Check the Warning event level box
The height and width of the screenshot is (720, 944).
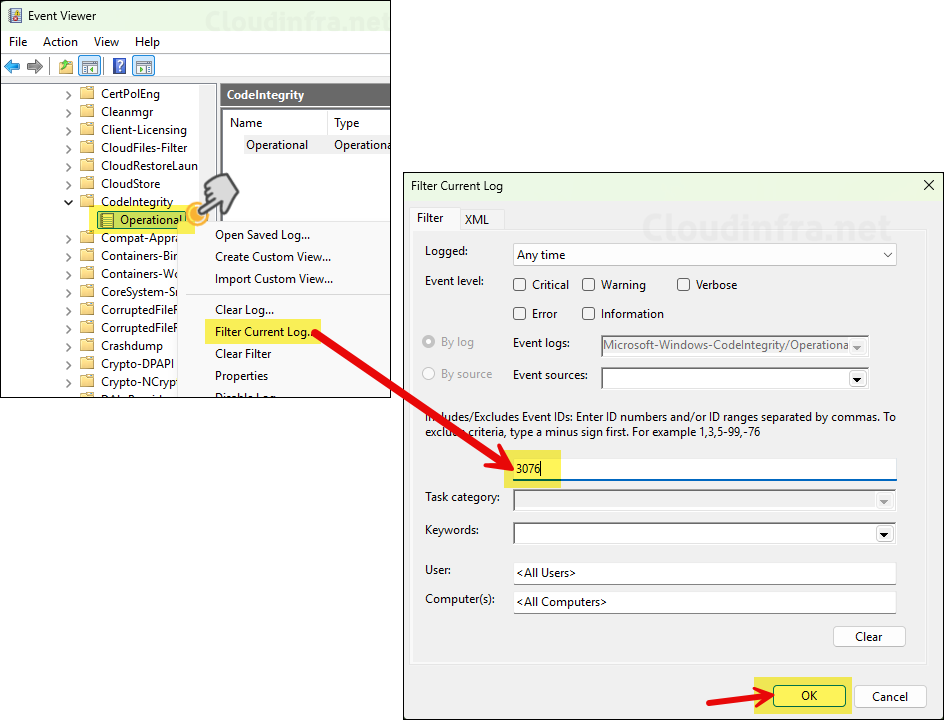click(x=589, y=285)
